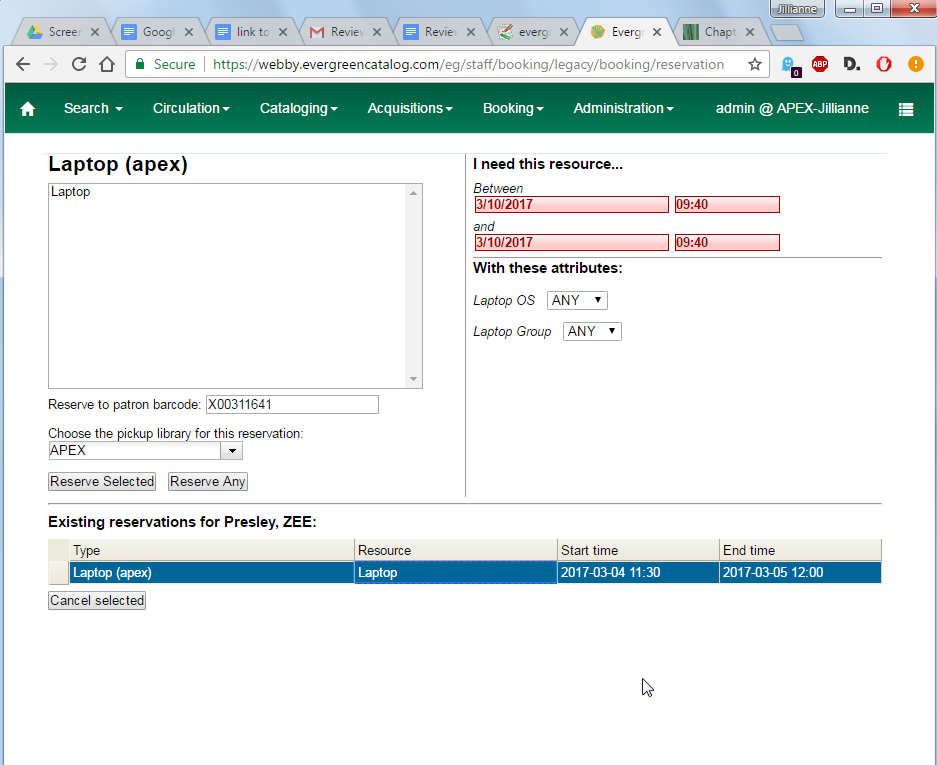
Task: Close the active Evergreen tab
Action: pos(657,32)
